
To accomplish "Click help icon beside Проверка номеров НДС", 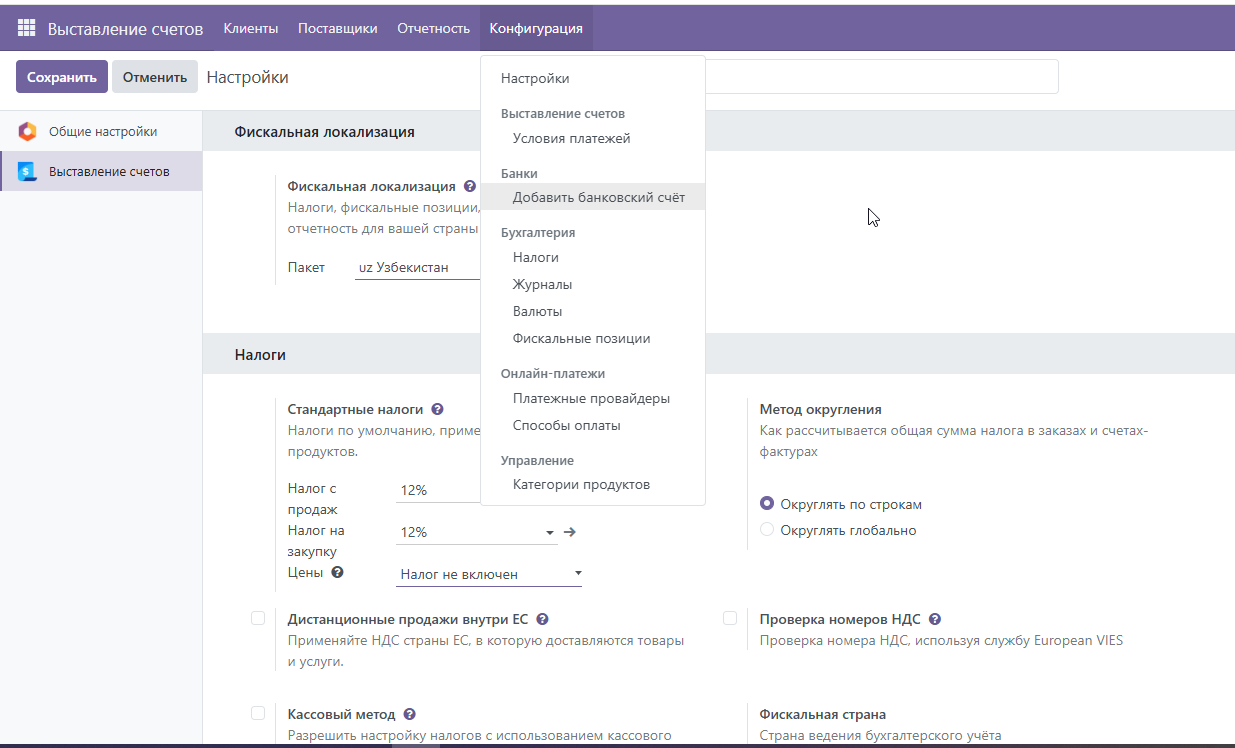I will 934,619.
